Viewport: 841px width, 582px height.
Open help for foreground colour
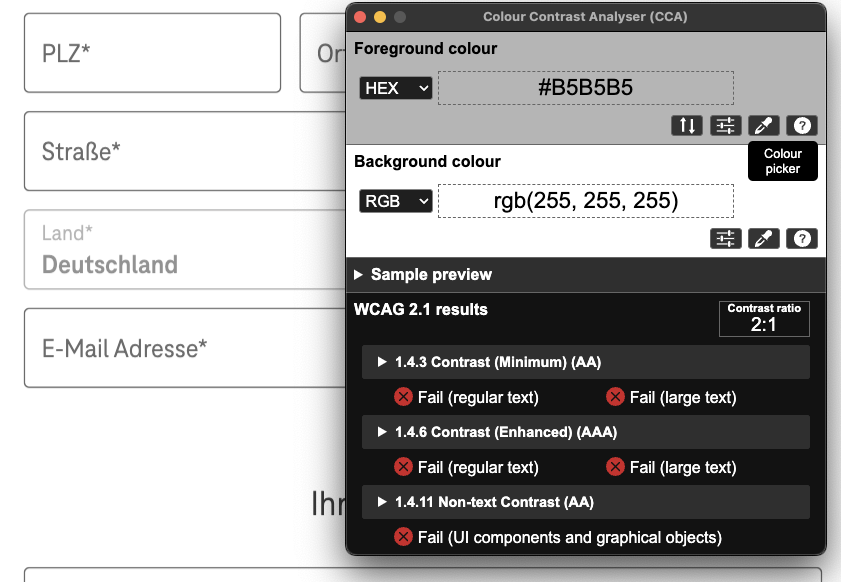tap(801, 125)
